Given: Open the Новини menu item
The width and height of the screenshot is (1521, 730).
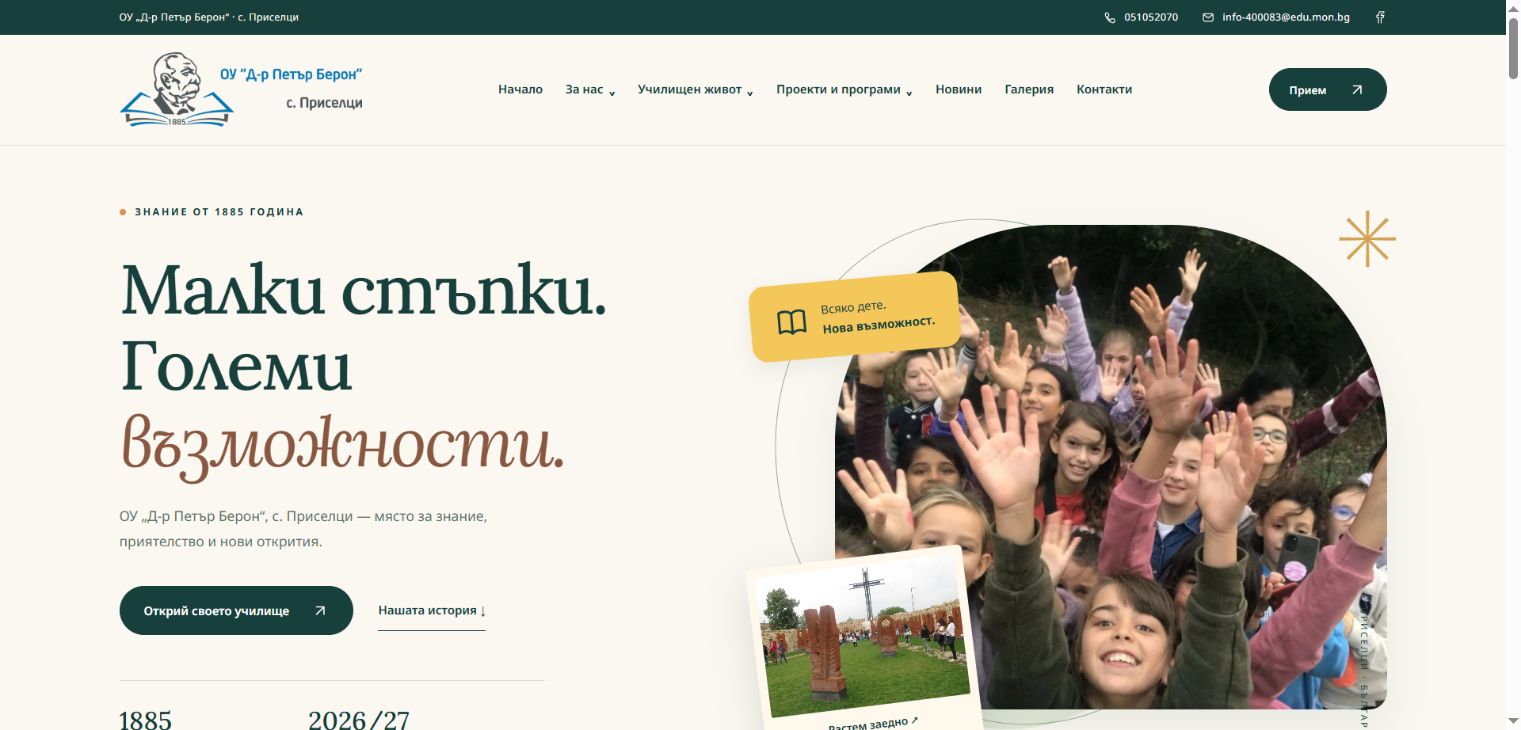Looking at the screenshot, I should point(959,89).
